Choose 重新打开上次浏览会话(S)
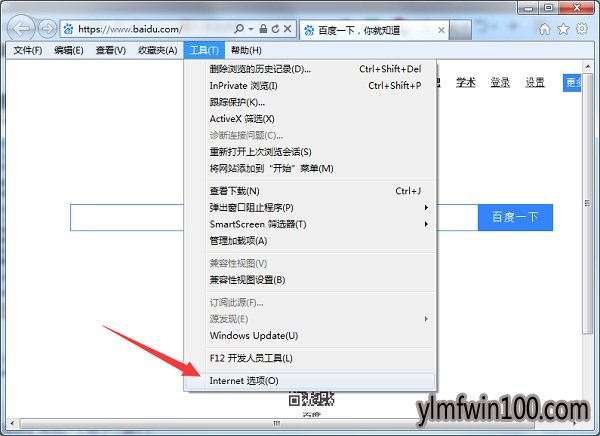The image size is (600, 436). (310, 152)
